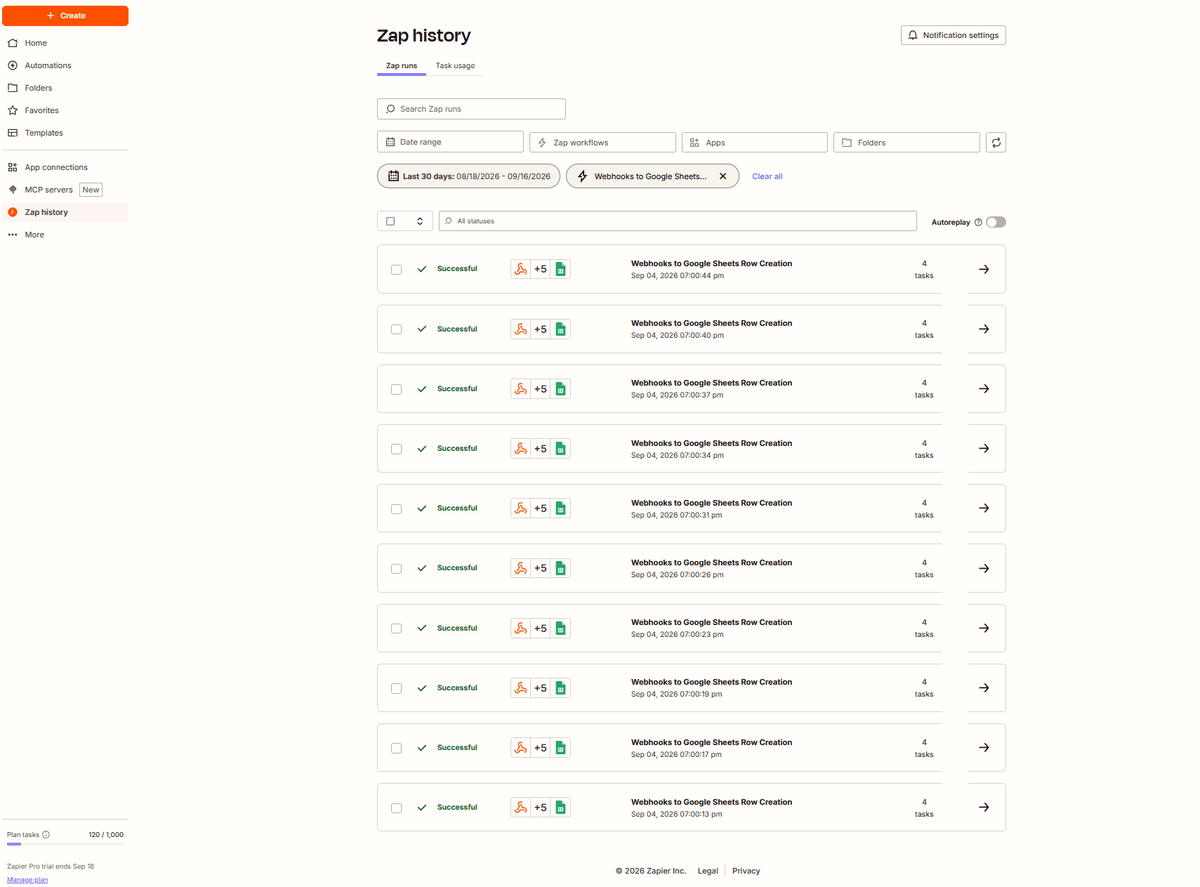Click the webhook icon in the 07:00:13 pm run
This screenshot has width=1200, height=887.
click(520, 807)
